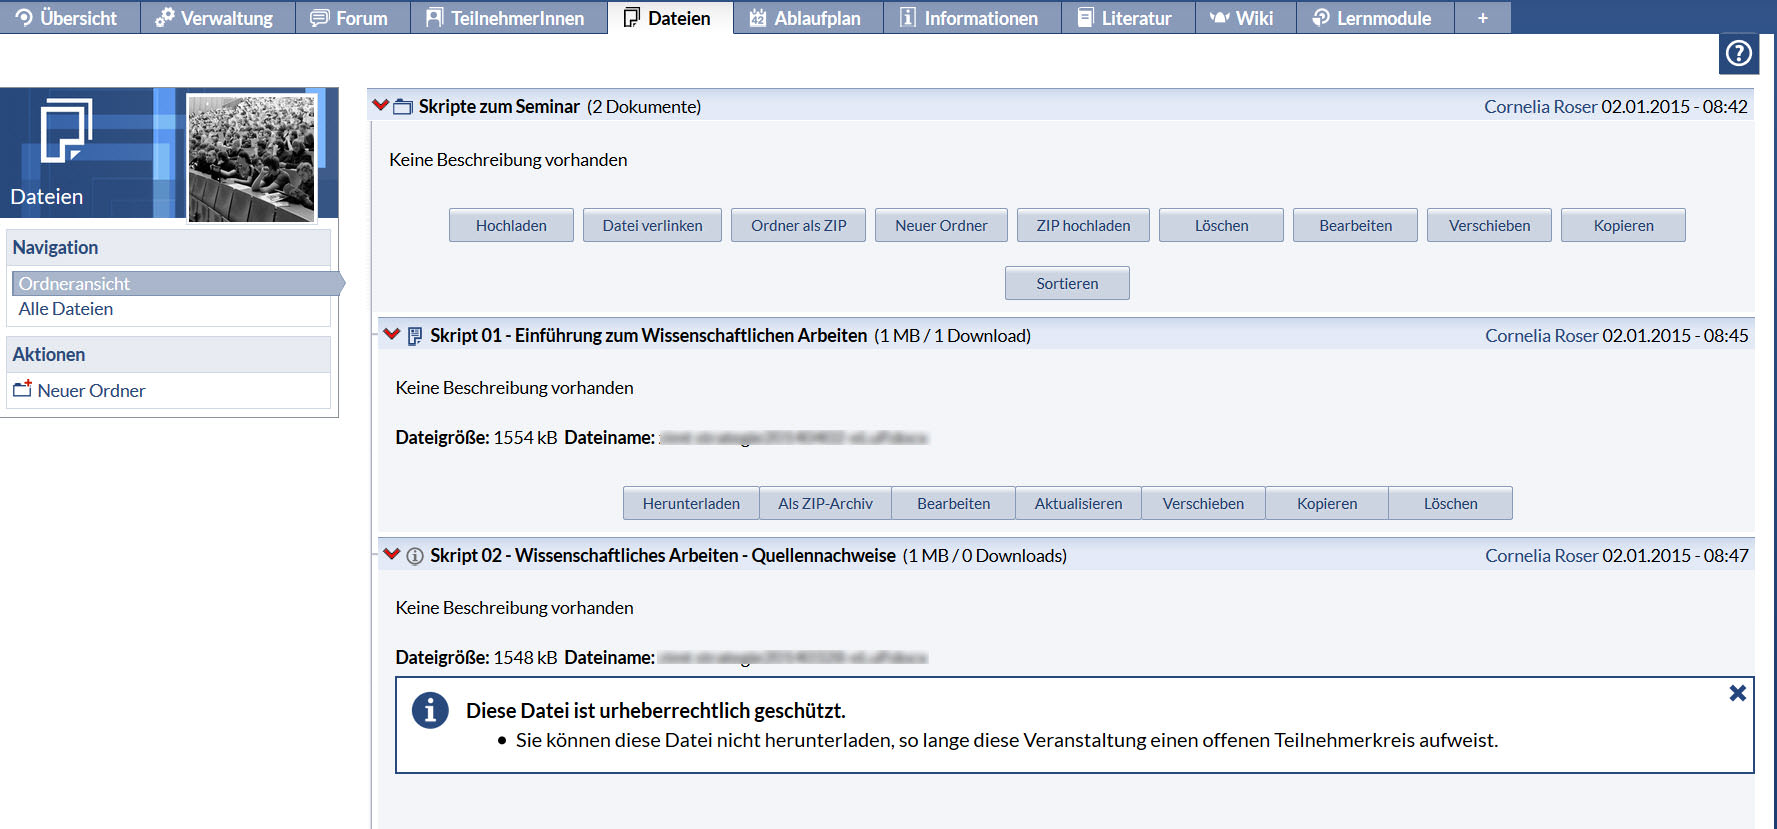Click the plus tab icon in navigation bar
The width and height of the screenshot is (1777, 829).
pos(1482,18)
